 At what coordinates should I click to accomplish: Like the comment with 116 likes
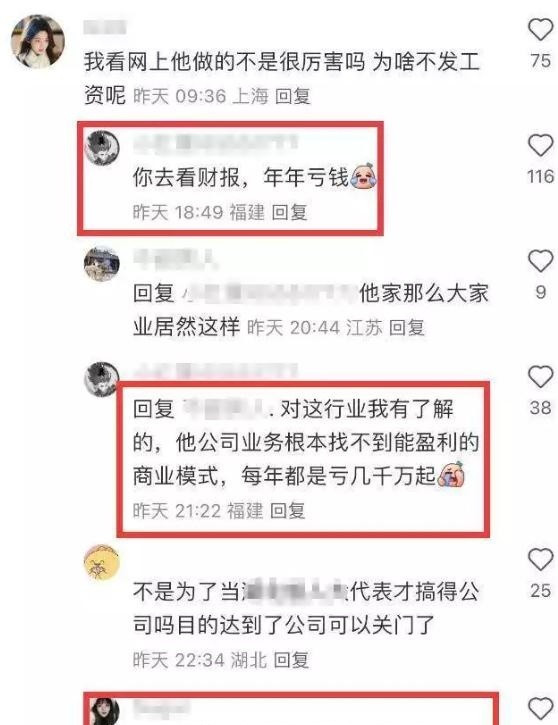[540, 146]
